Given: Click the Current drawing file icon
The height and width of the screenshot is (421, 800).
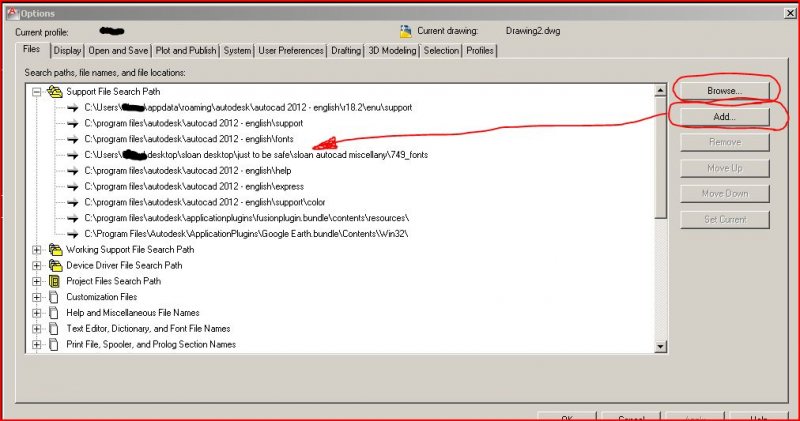Looking at the screenshot, I should [406, 32].
